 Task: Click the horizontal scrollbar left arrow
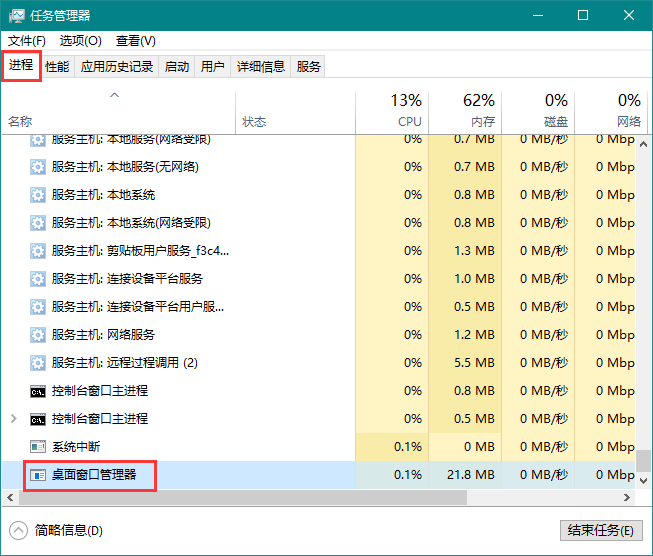pos(10,497)
